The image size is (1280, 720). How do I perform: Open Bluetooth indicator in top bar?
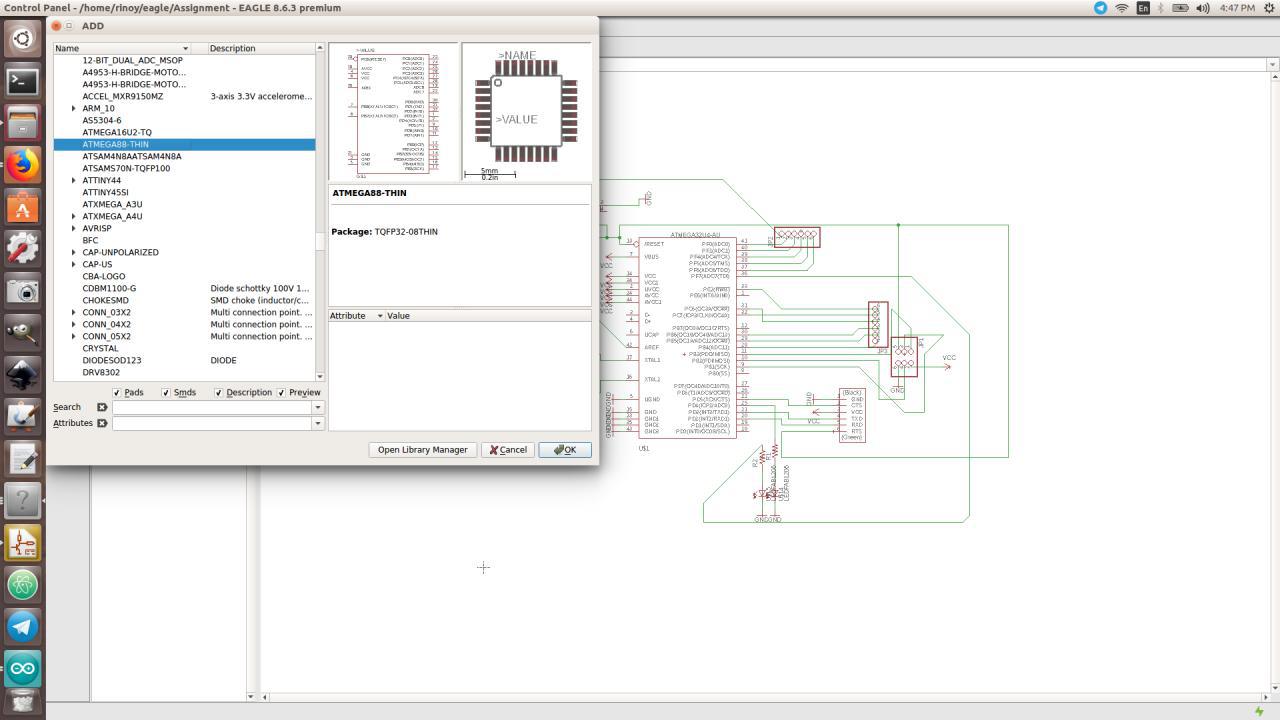coord(1162,8)
